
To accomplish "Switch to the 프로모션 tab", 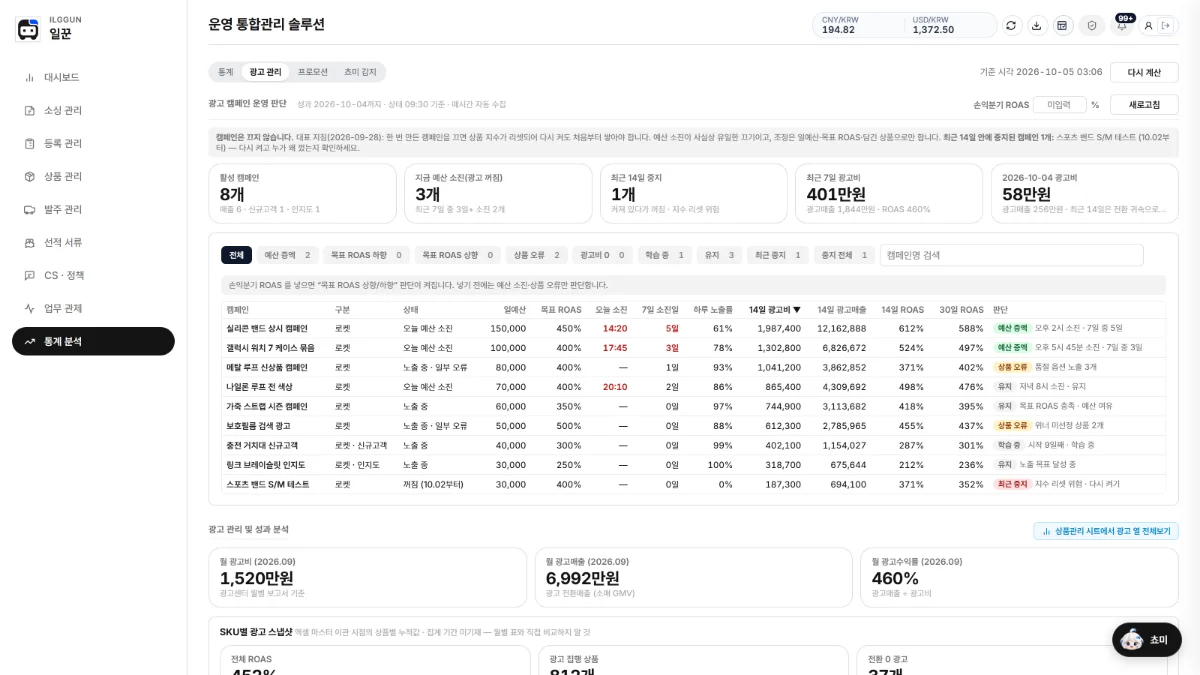I will coord(312,72).
